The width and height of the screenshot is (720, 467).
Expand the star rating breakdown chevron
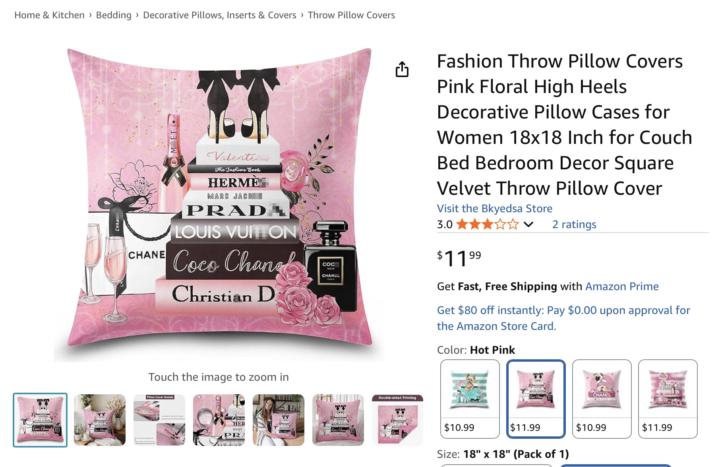click(529, 225)
